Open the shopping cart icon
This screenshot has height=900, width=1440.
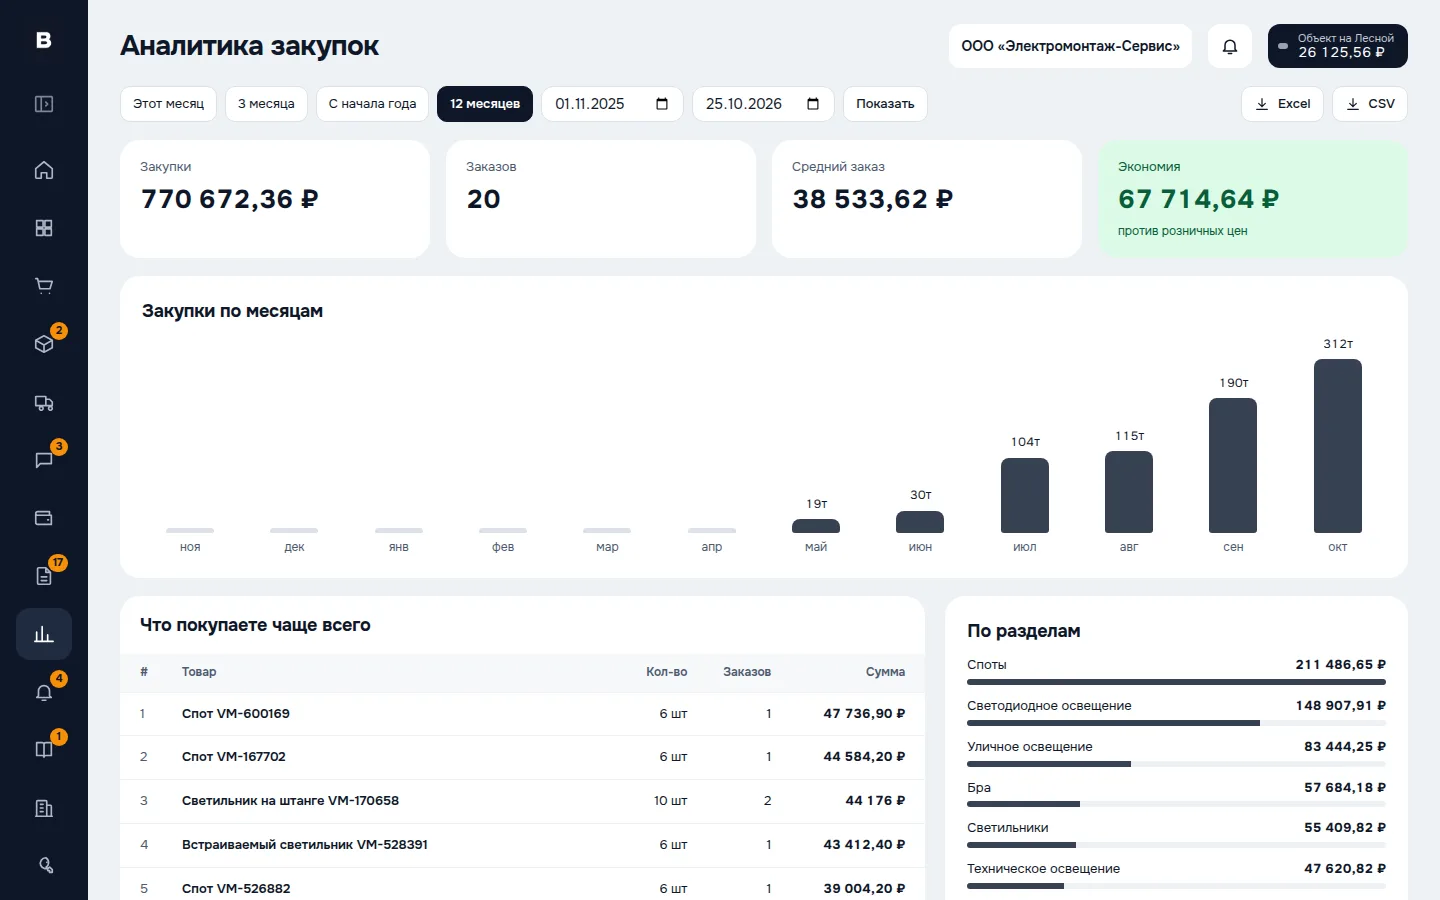pos(44,286)
